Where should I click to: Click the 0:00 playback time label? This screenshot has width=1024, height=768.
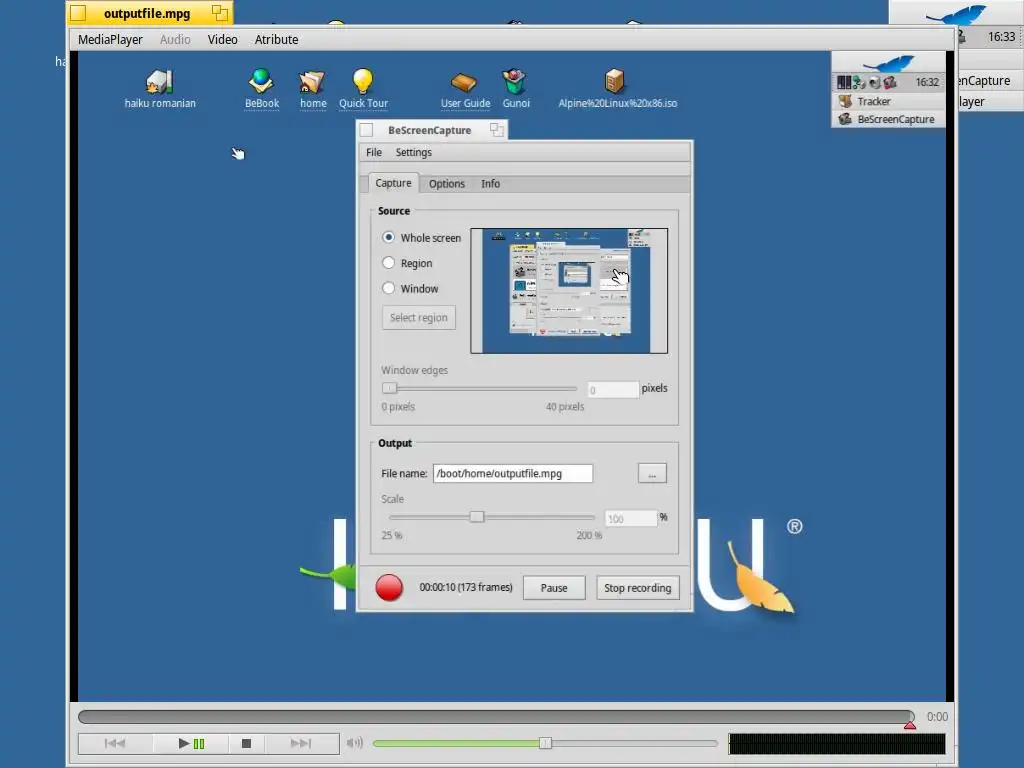click(937, 716)
